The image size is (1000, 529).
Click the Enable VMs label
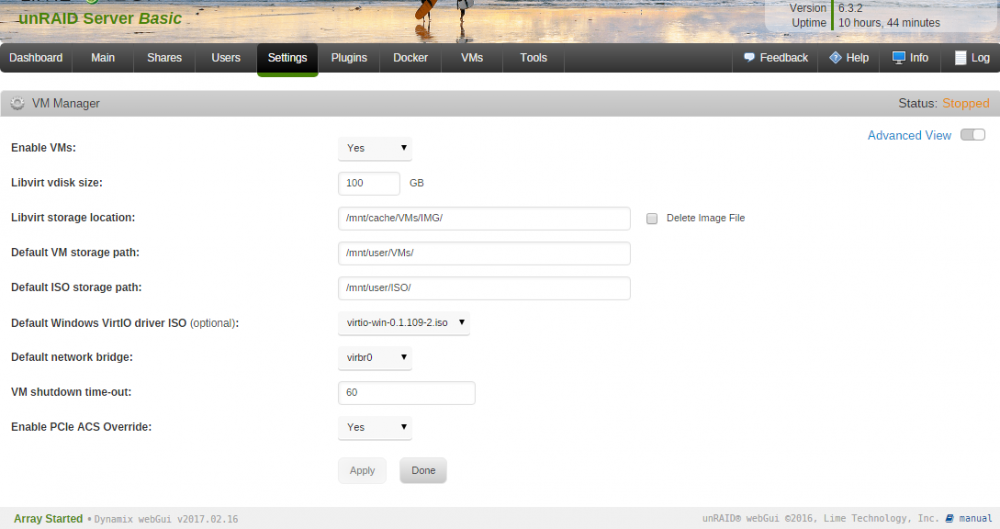pos(43,147)
